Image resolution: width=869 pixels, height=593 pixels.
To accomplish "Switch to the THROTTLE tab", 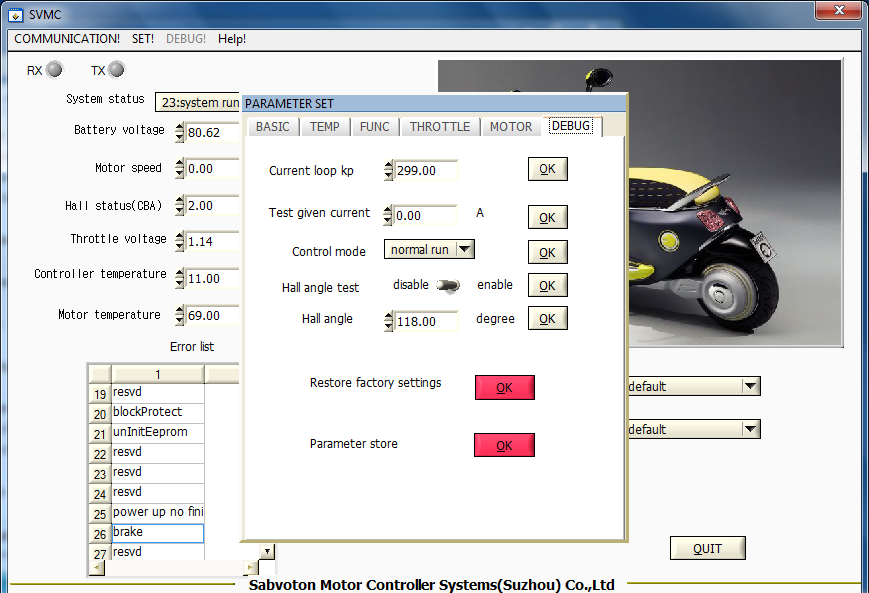I will (x=440, y=127).
